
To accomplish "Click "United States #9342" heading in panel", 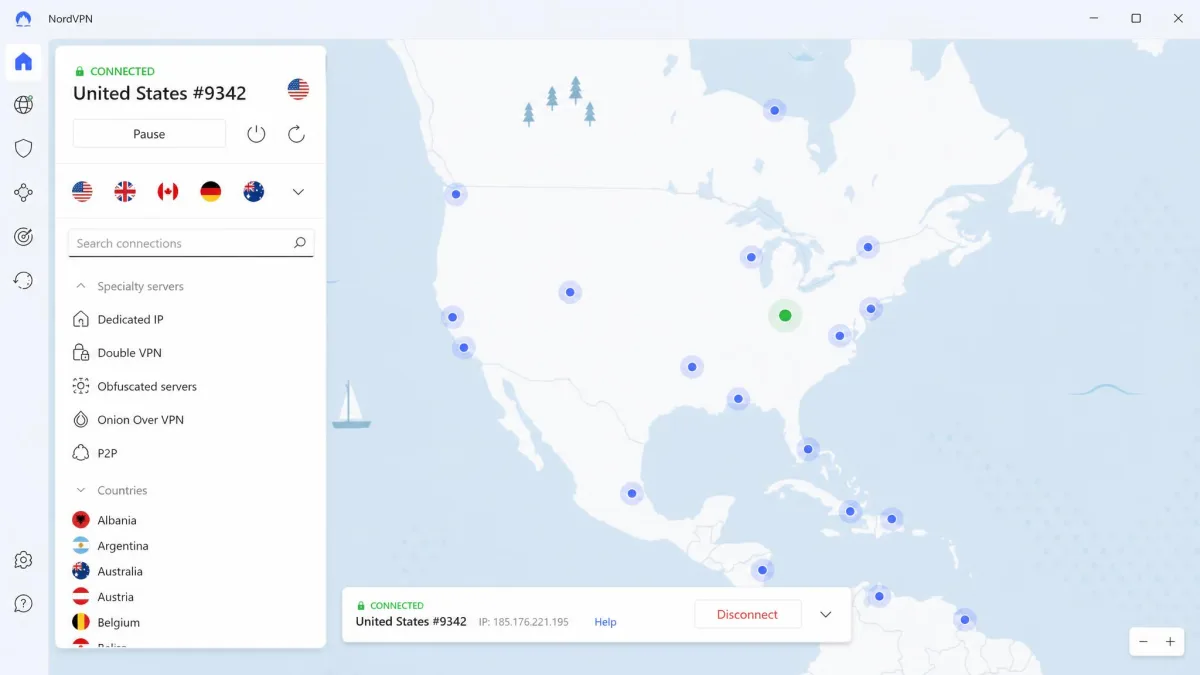I will (x=159, y=93).
